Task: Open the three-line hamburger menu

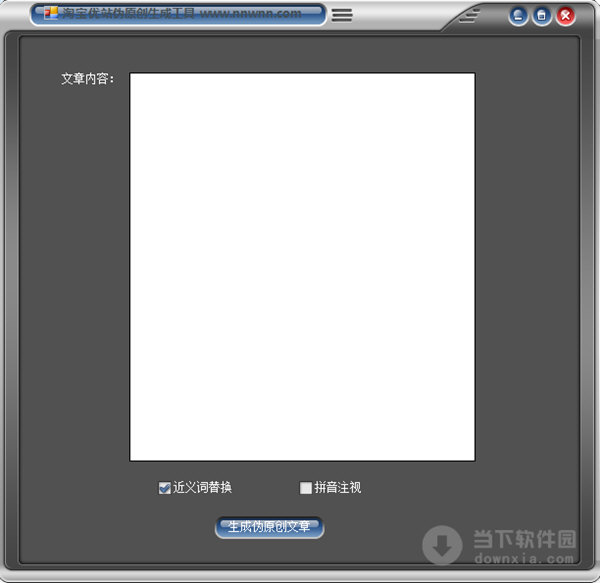Action: [x=342, y=15]
